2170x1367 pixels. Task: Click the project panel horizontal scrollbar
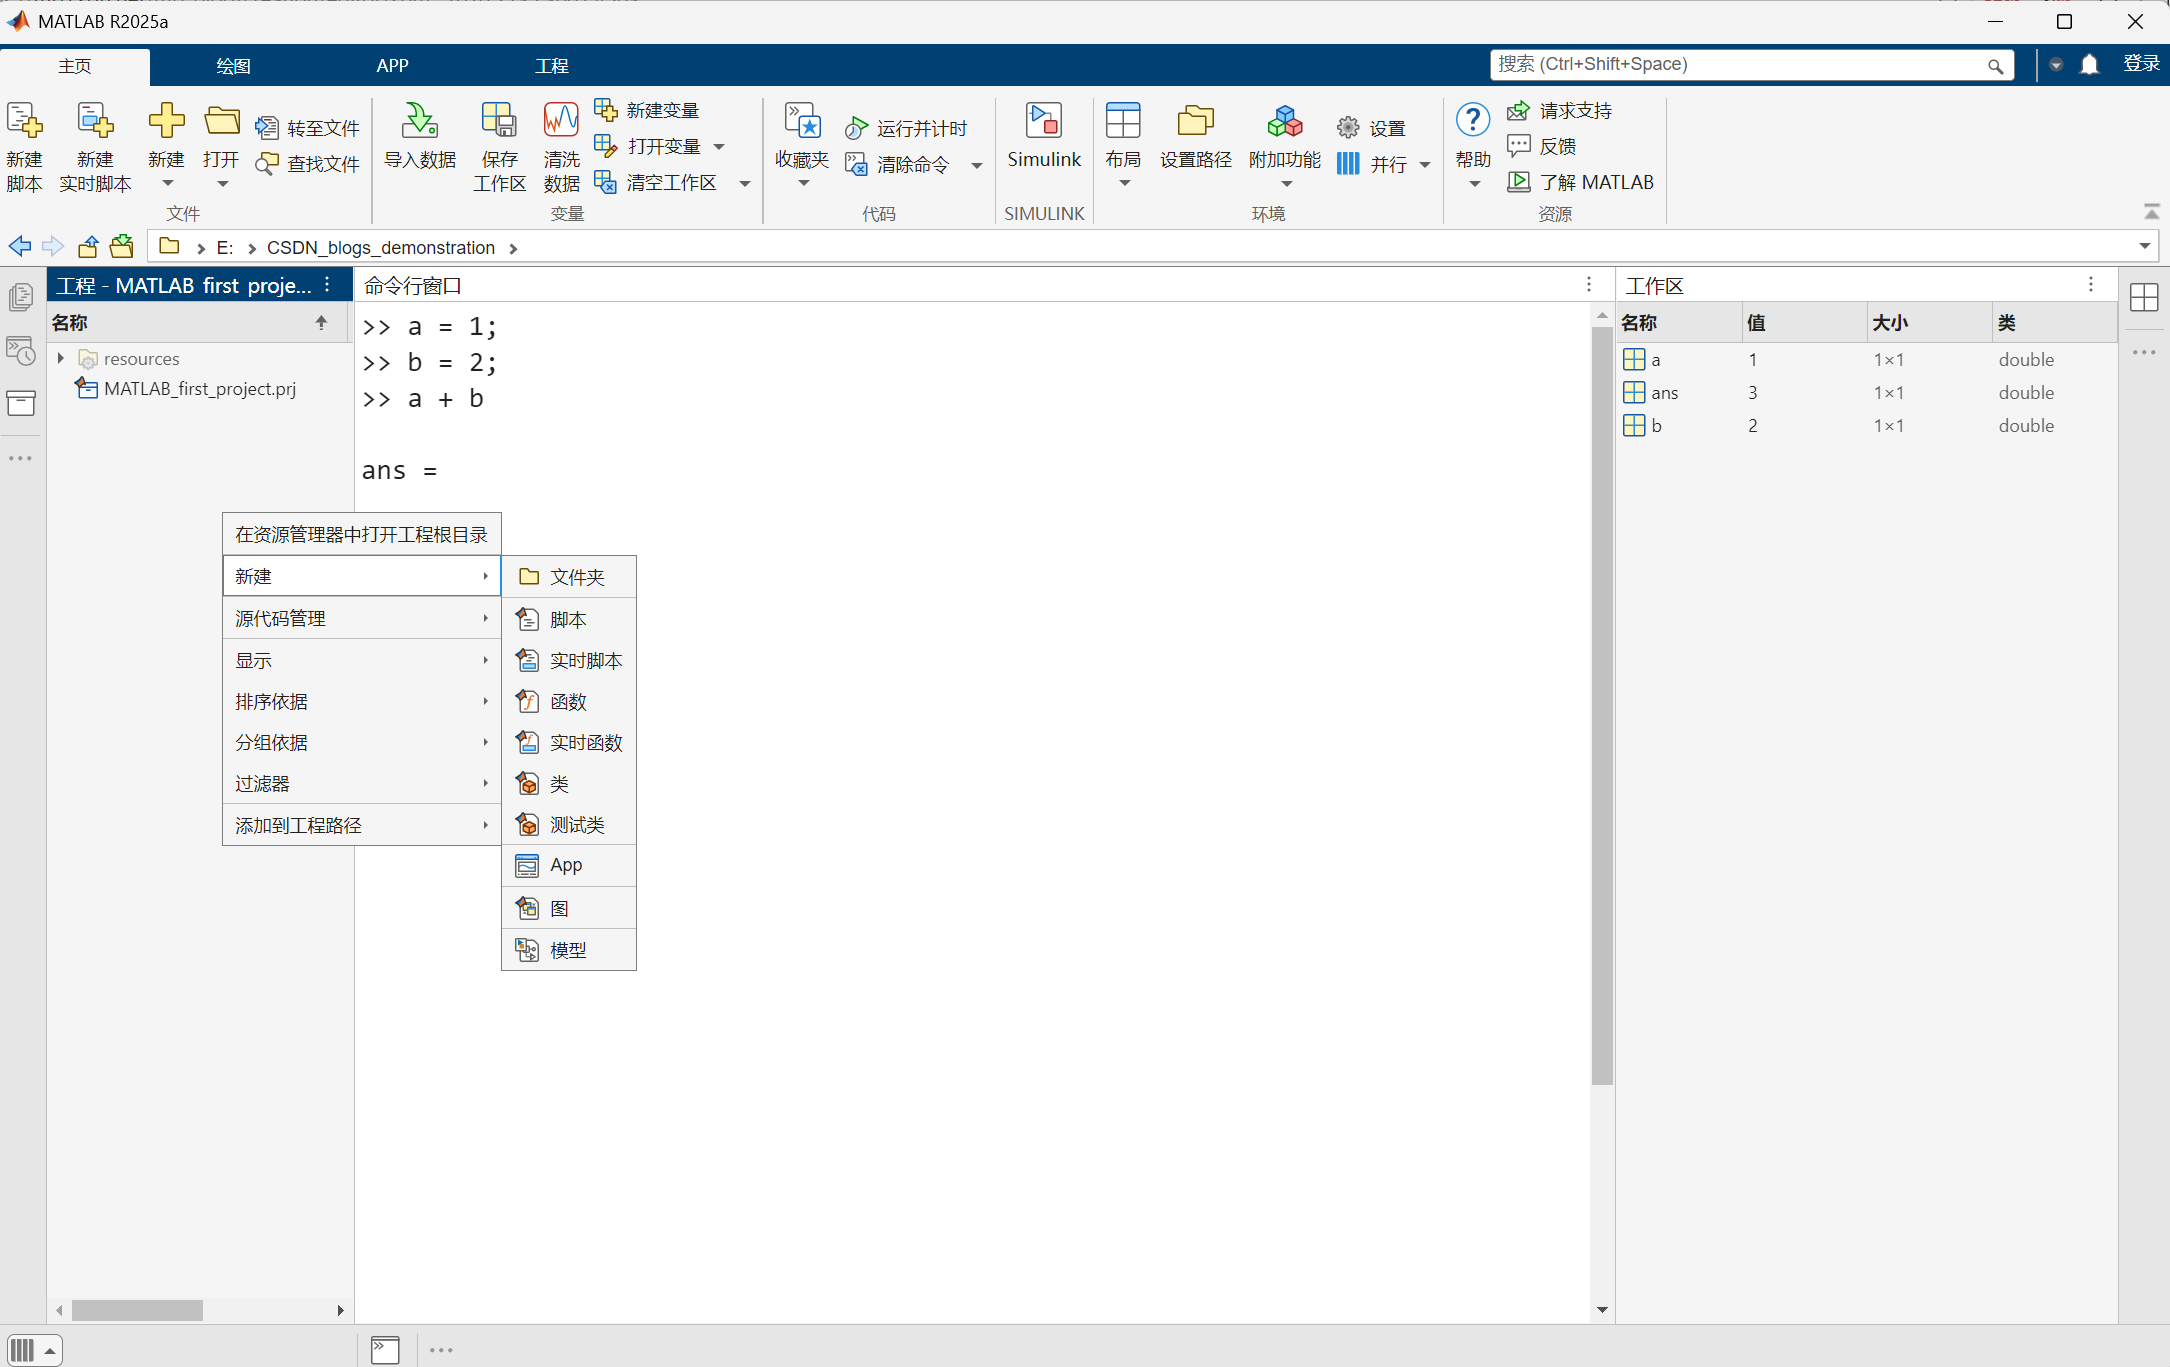pyautogui.click(x=138, y=1310)
